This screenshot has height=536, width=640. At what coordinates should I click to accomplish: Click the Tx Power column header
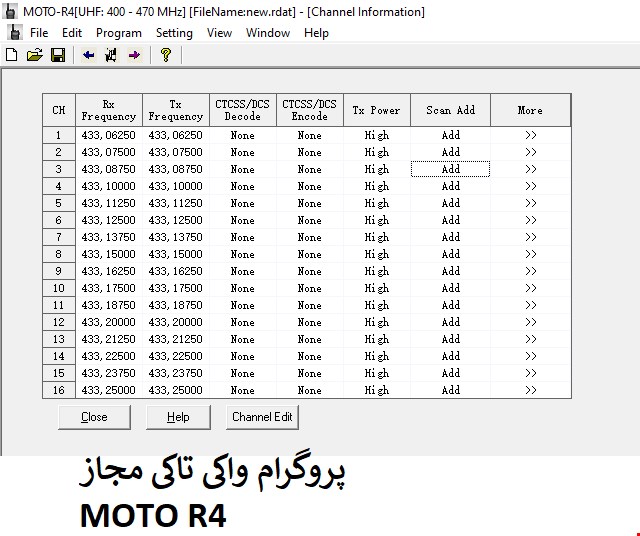point(377,110)
